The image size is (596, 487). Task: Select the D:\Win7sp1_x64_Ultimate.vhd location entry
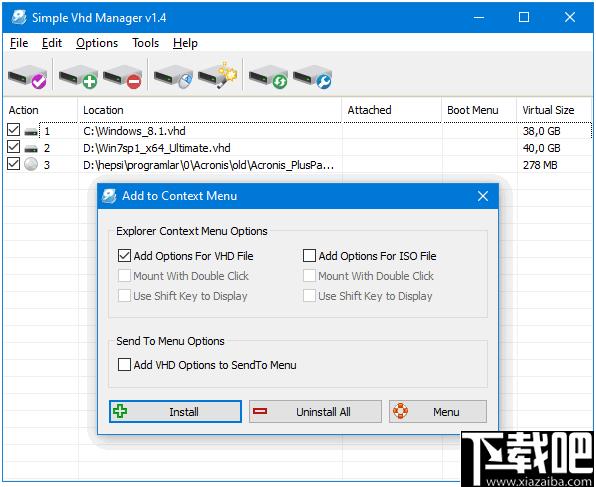(x=157, y=148)
